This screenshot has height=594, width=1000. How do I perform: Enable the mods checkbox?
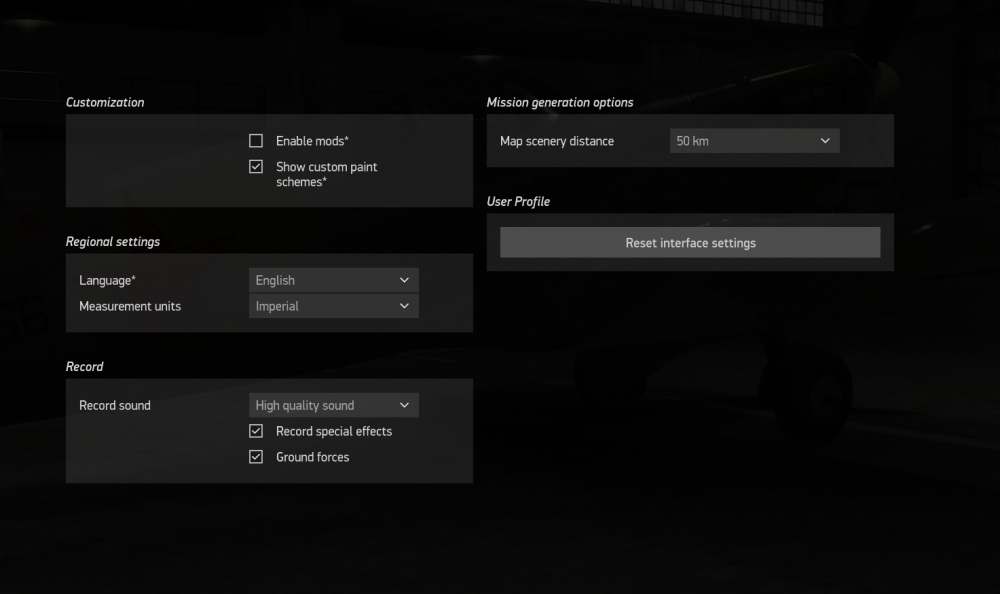point(256,141)
